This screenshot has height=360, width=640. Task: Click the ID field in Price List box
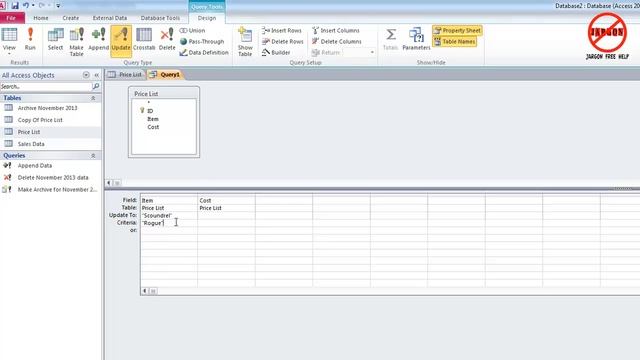click(150, 111)
